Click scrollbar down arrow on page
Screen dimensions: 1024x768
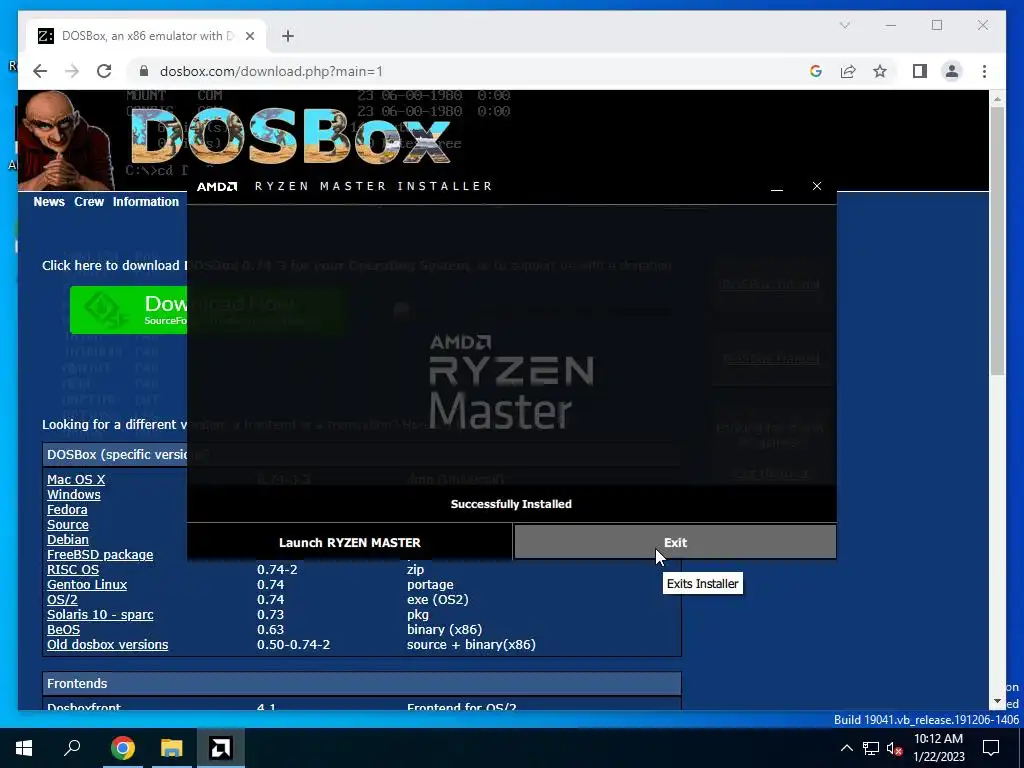pyautogui.click(x=997, y=701)
